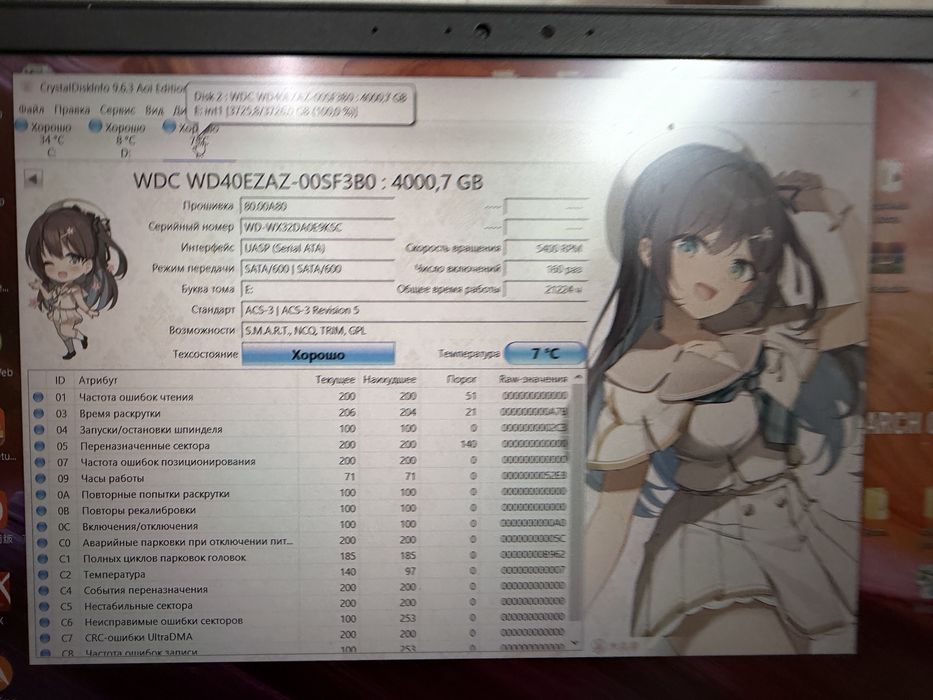Viewport: 933px width, 700px height.
Task: Open the Сервис menu
Action: tap(117, 110)
